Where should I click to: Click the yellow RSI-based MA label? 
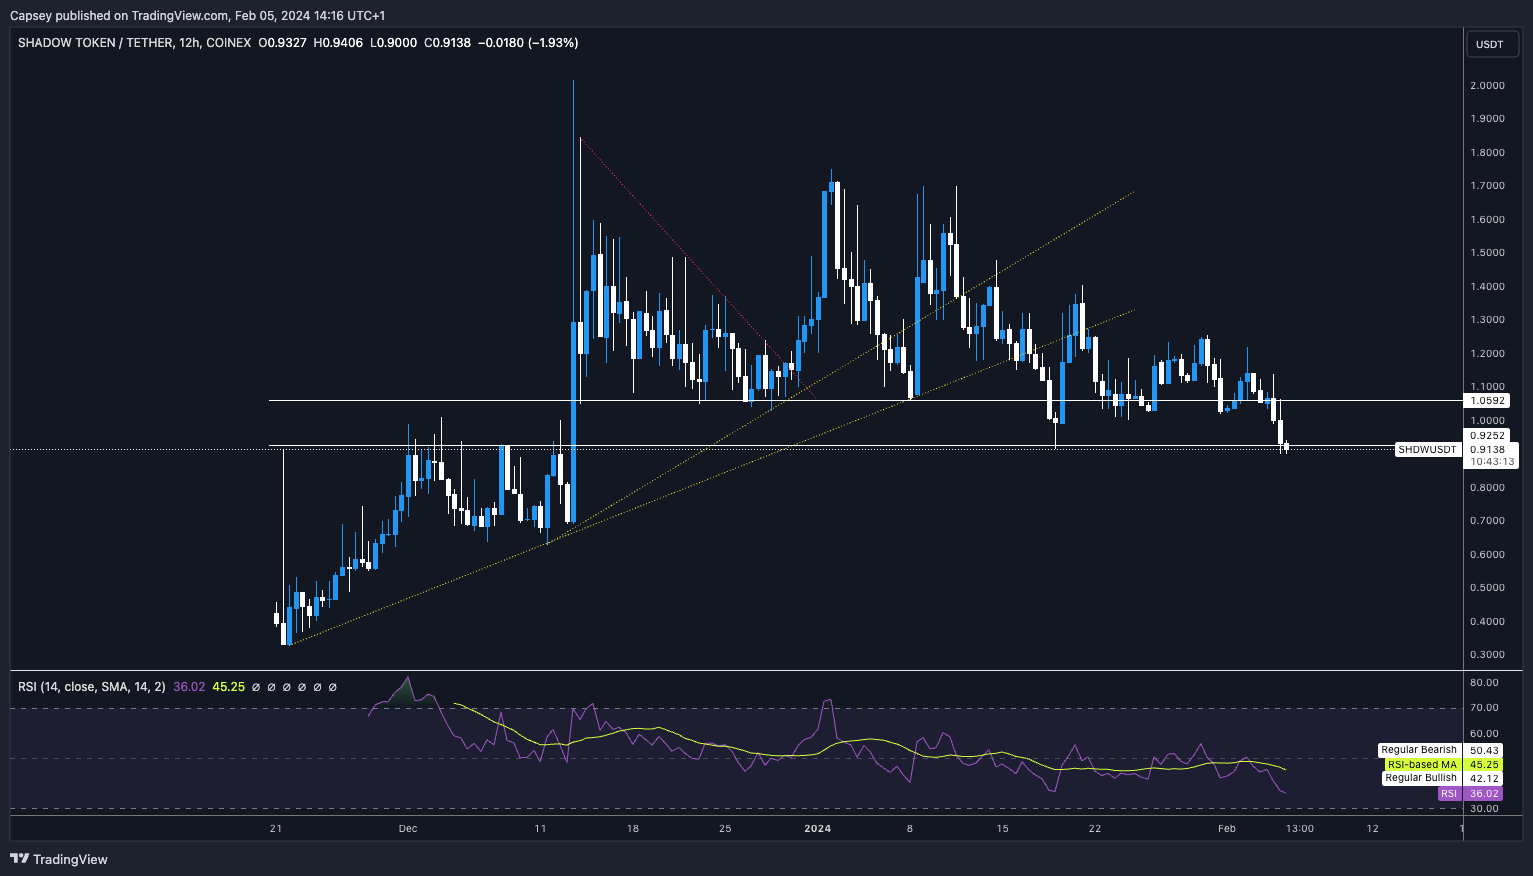[1421, 764]
